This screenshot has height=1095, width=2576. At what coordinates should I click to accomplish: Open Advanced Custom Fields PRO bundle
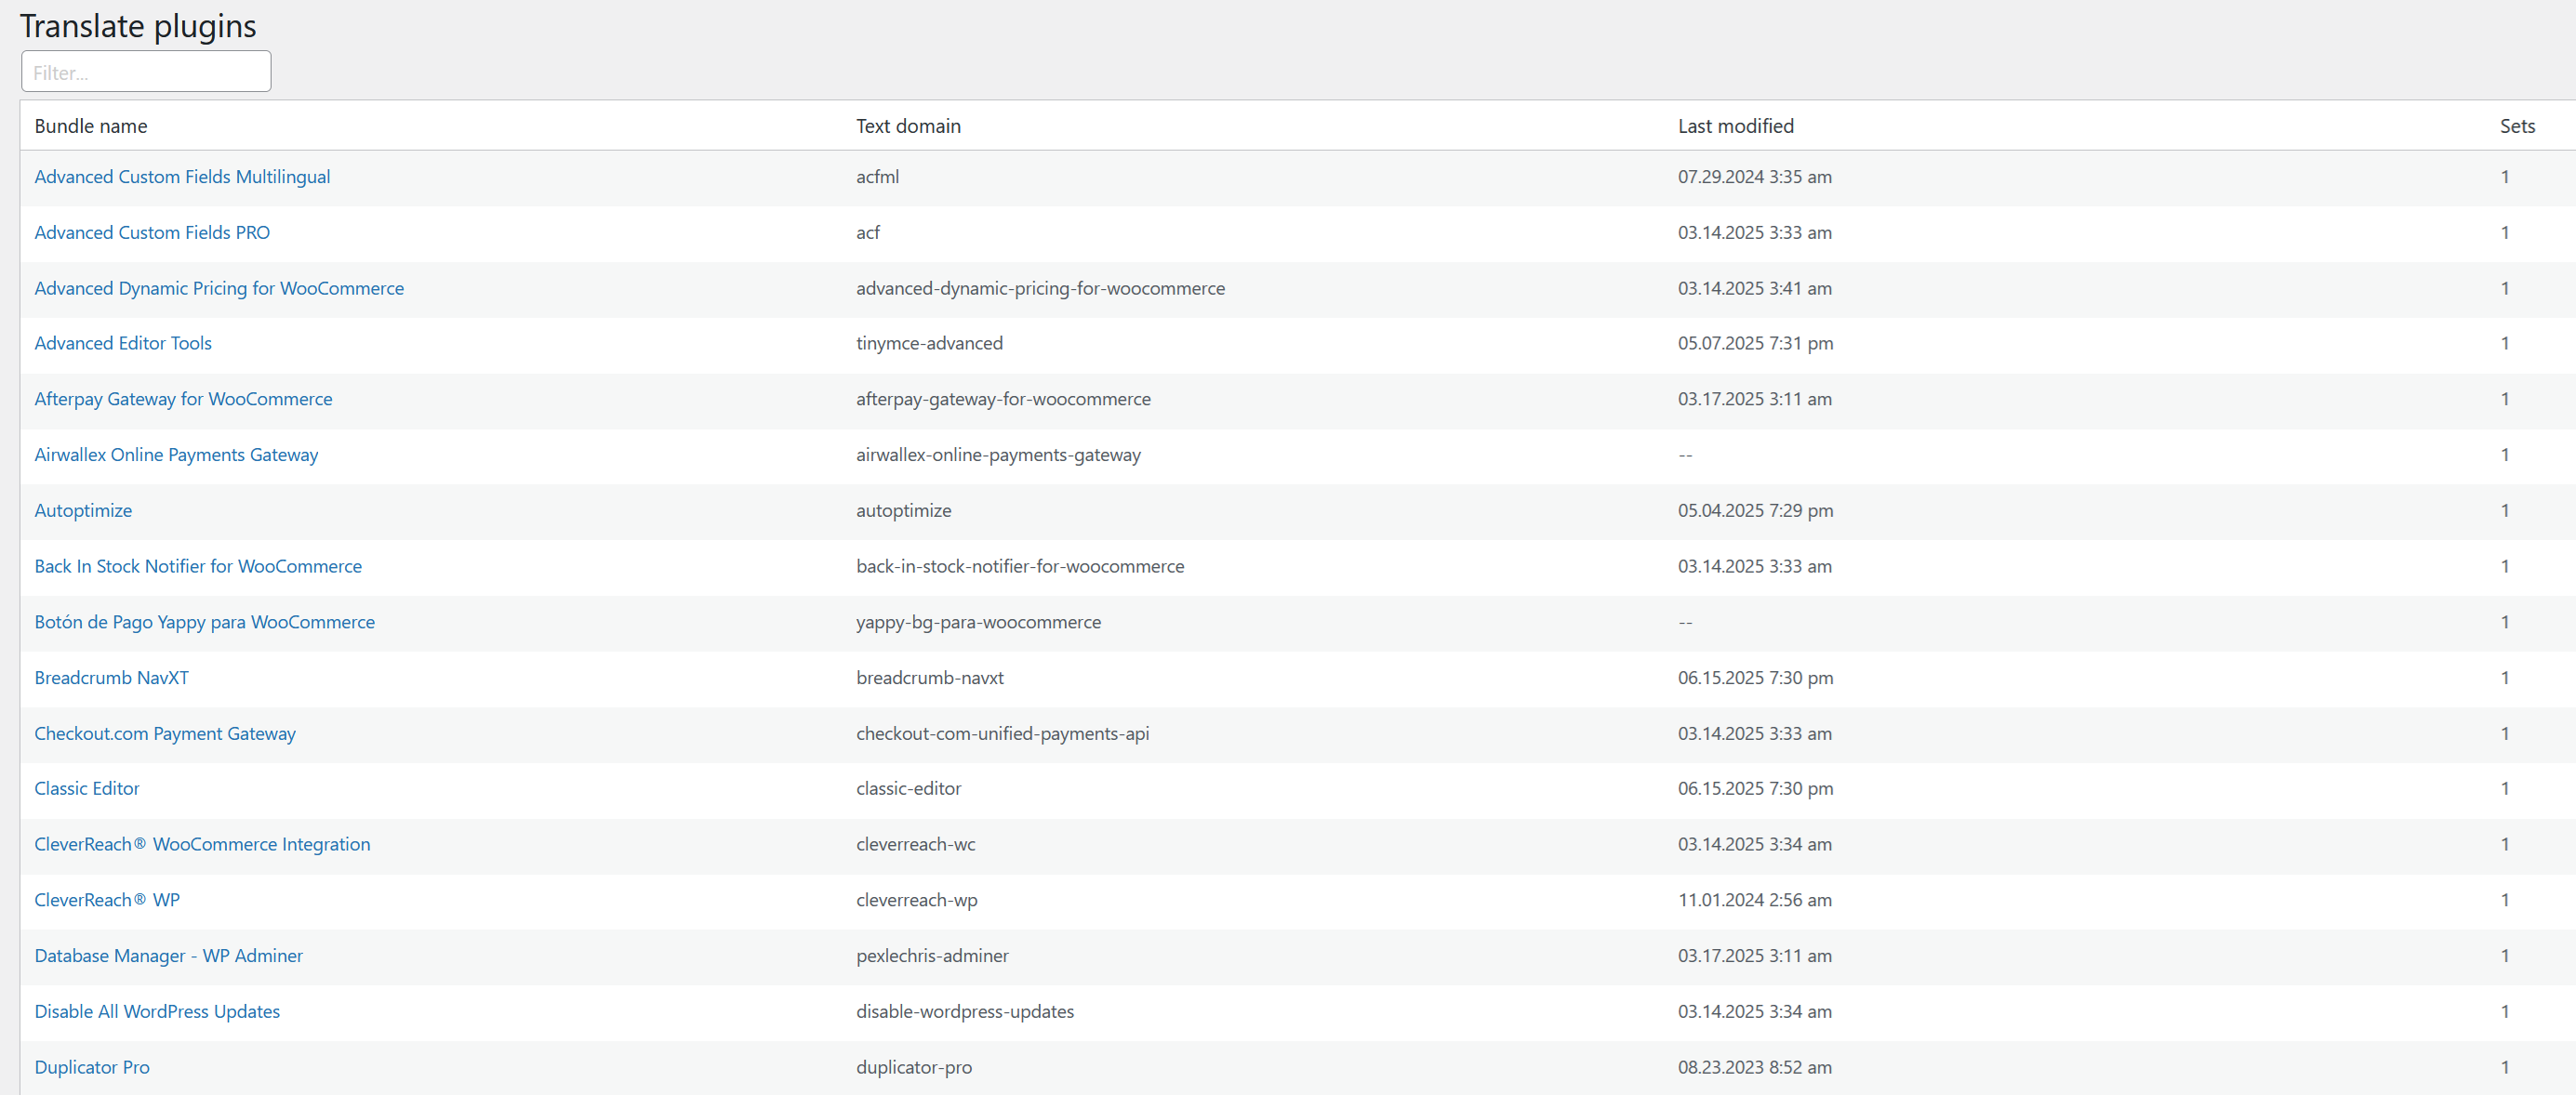[152, 233]
